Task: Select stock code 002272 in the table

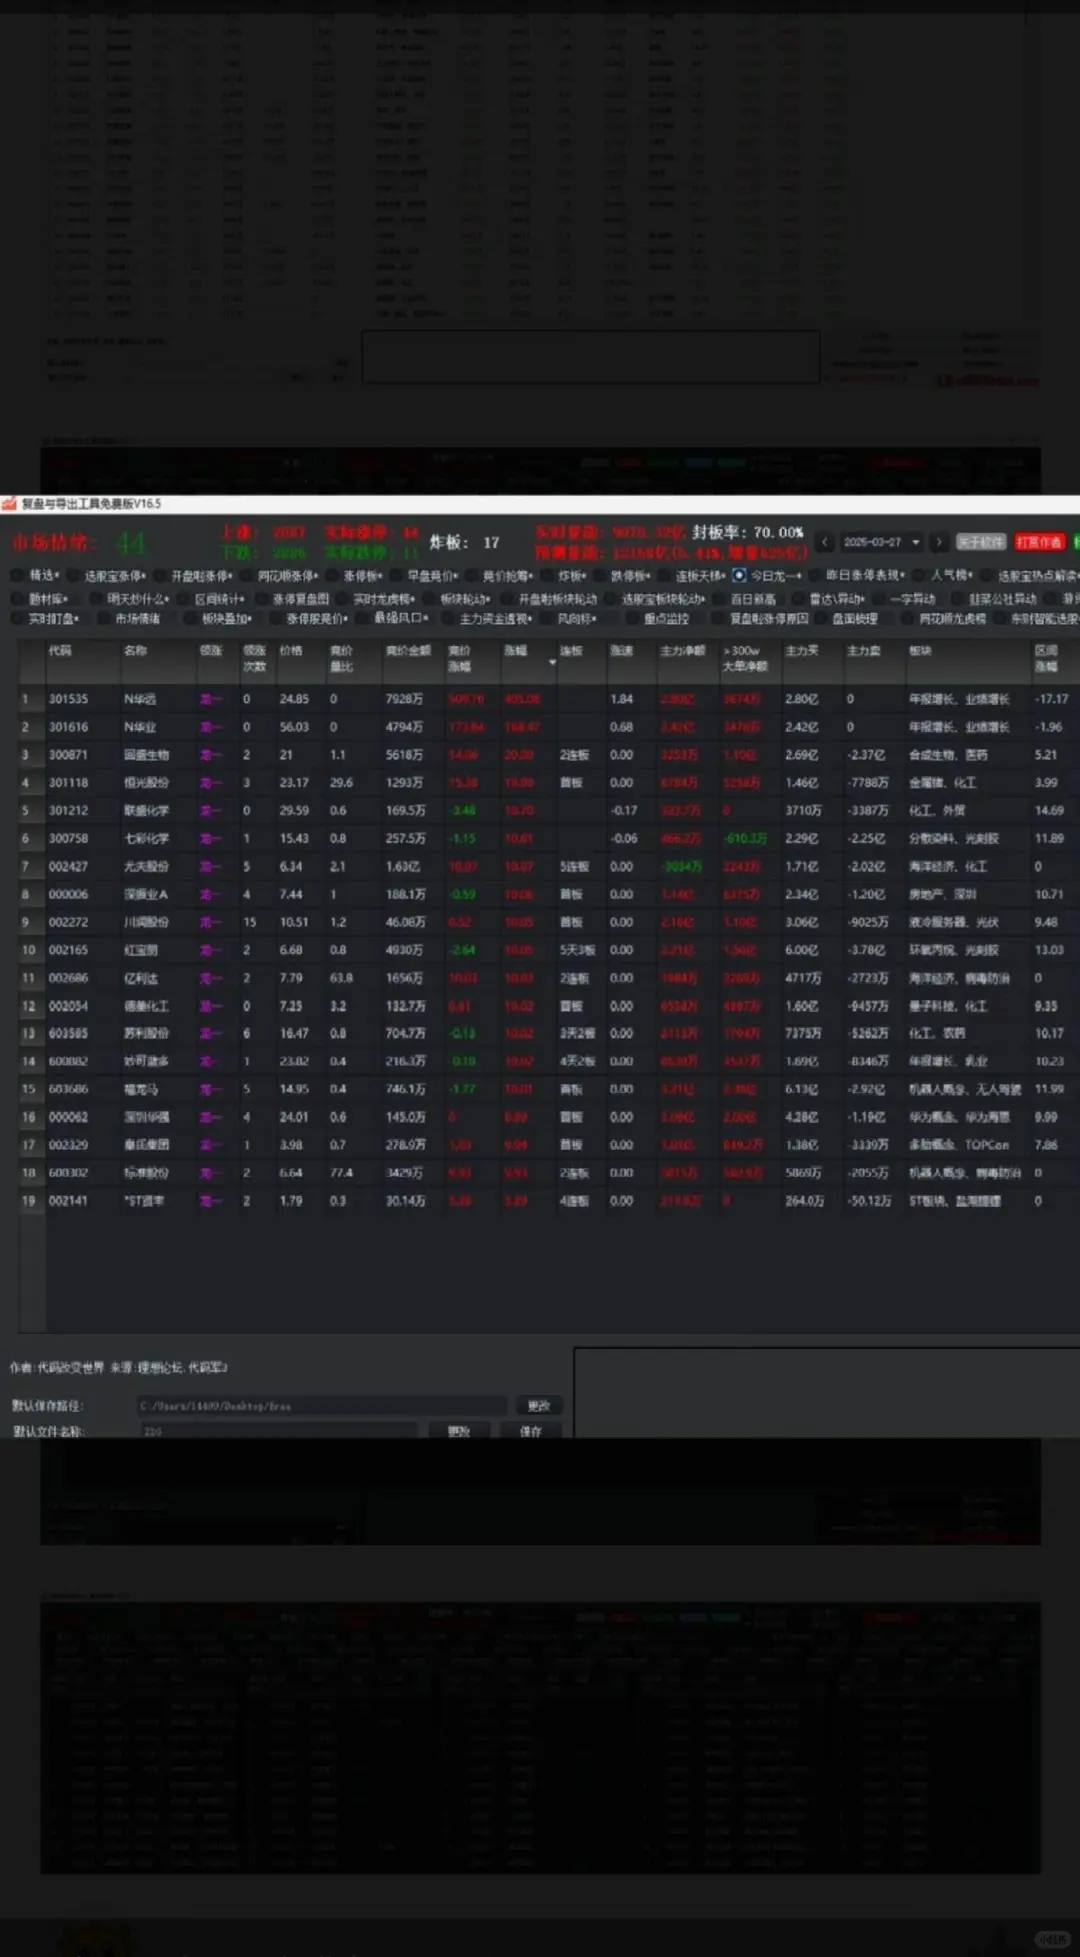Action: (68, 922)
